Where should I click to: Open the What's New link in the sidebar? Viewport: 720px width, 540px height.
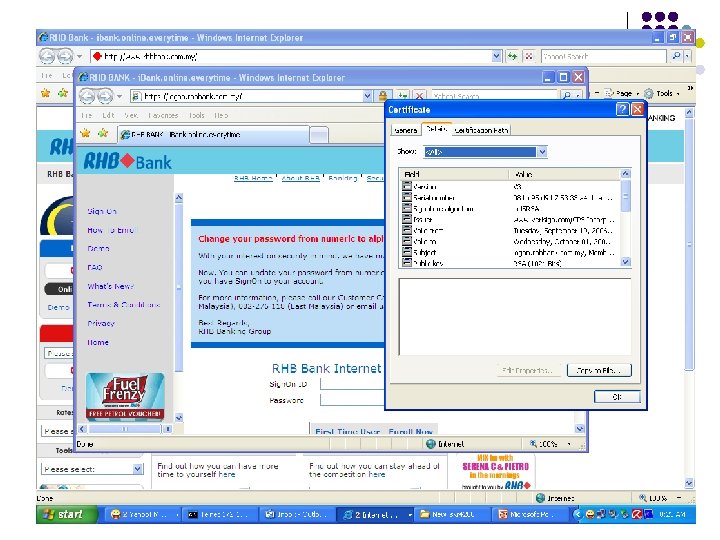(110, 286)
